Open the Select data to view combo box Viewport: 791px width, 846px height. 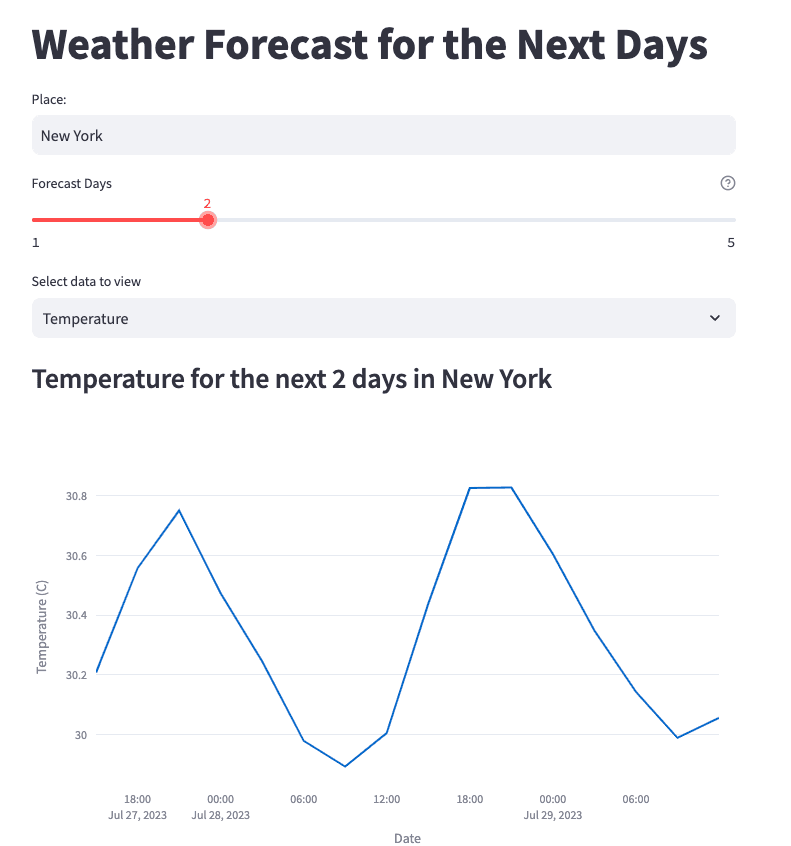(384, 318)
